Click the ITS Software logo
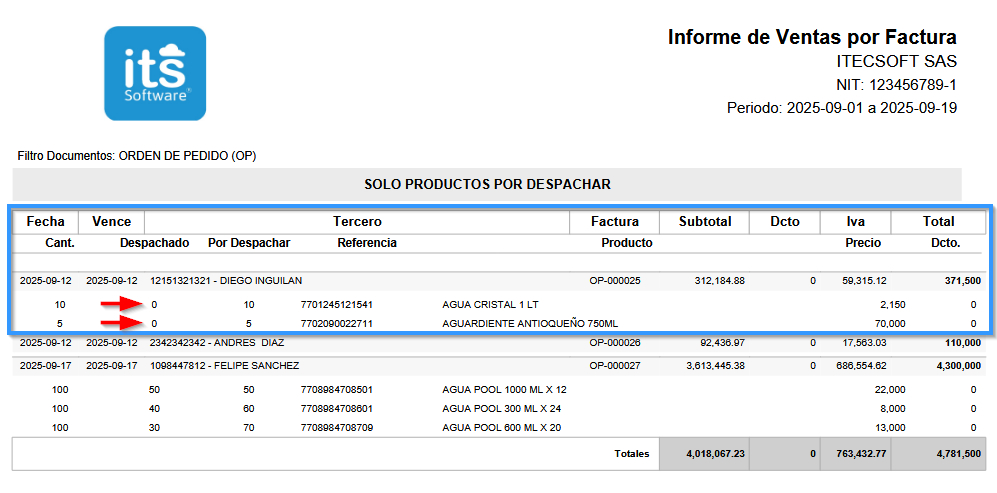This screenshot has width=997, height=493. (155, 73)
